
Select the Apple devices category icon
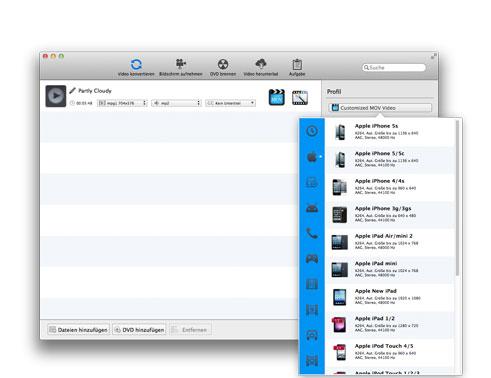(x=312, y=156)
